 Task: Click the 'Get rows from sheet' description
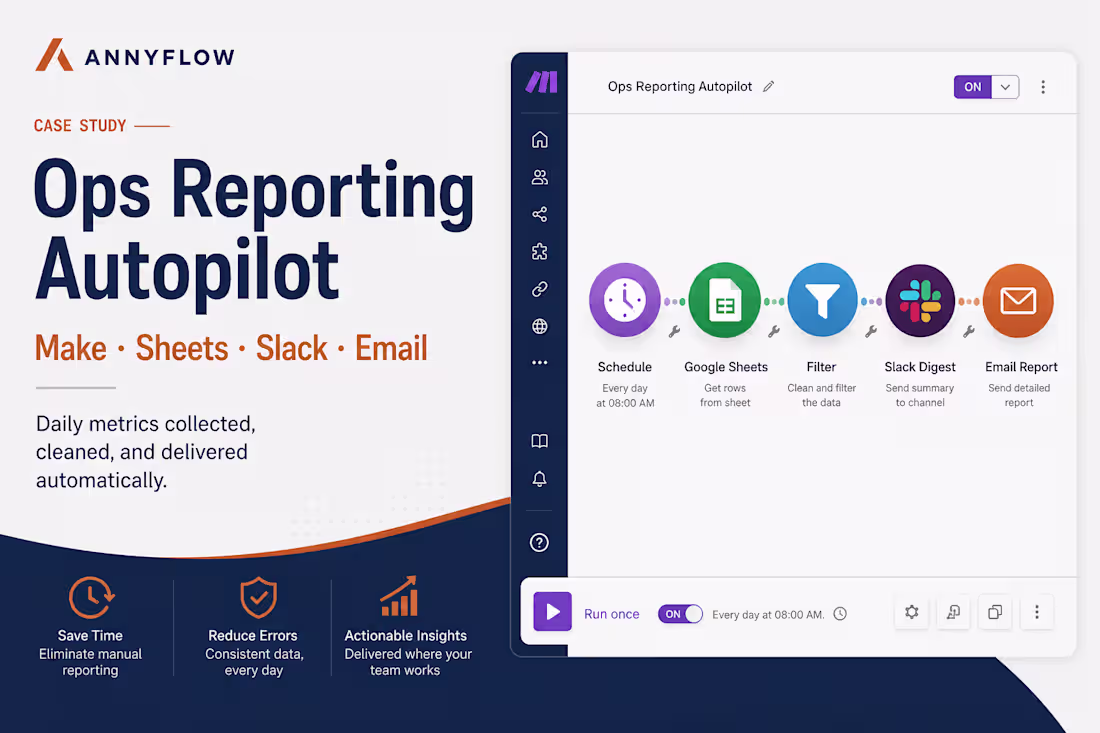click(725, 395)
